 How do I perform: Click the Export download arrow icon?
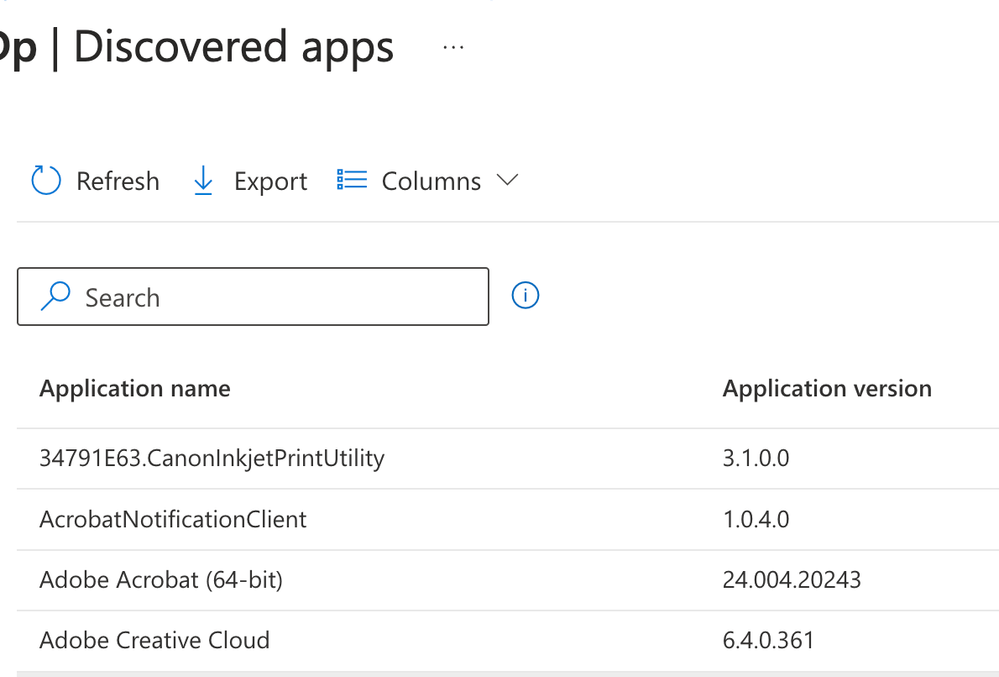pyautogui.click(x=203, y=180)
